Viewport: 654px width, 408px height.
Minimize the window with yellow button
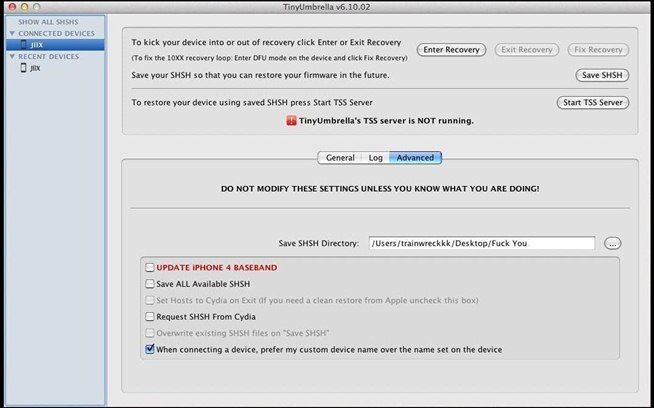[x=24, y=7]
